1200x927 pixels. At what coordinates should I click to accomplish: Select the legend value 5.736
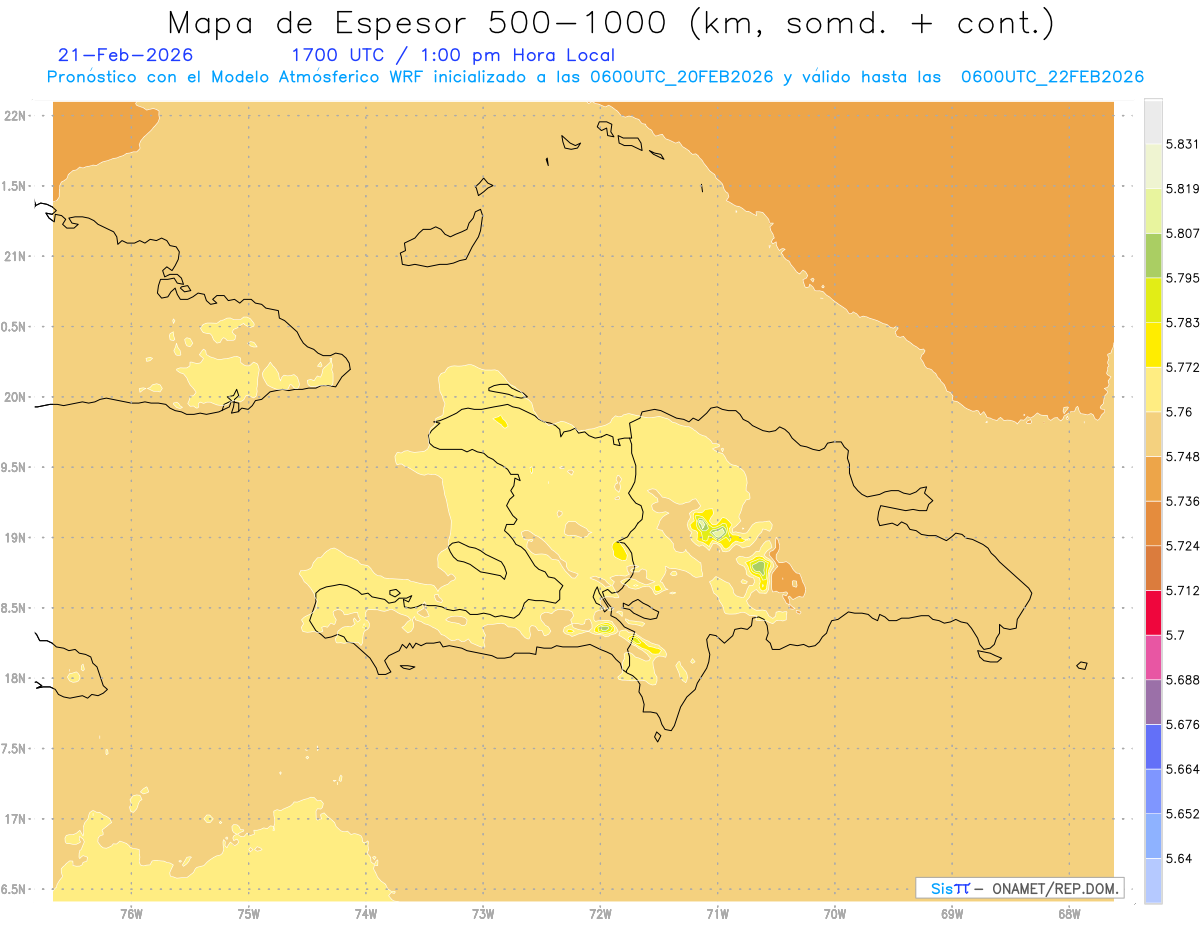click(x=1182, y=502)
